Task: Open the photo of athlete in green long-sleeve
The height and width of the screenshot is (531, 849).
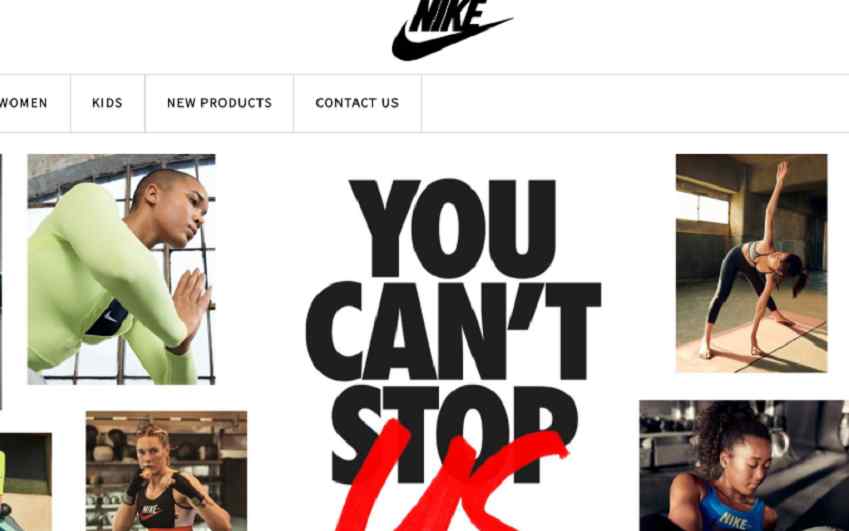Action: point(121,269)
